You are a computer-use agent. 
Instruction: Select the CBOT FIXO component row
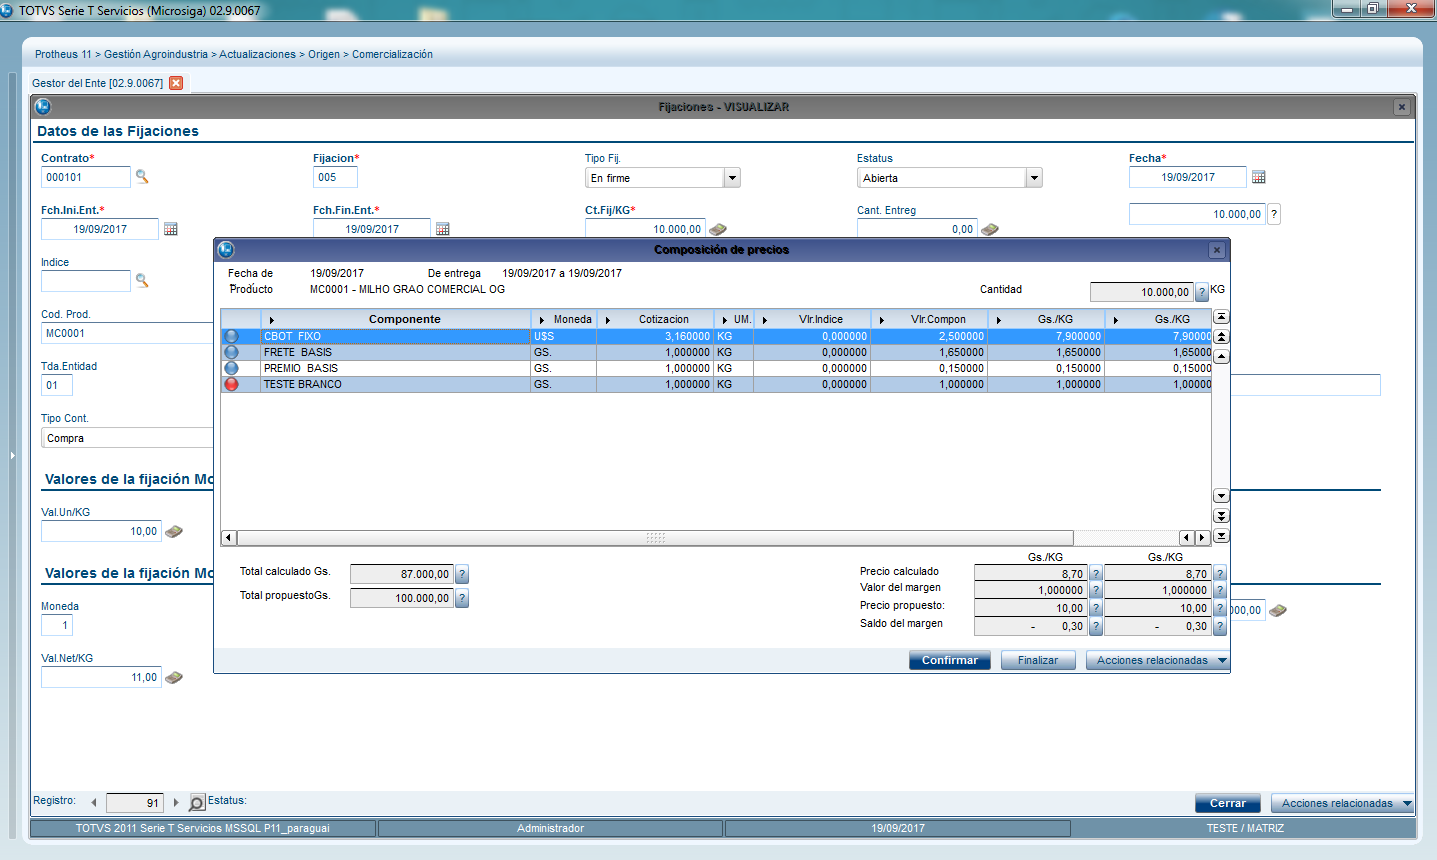tap(716, 336)
